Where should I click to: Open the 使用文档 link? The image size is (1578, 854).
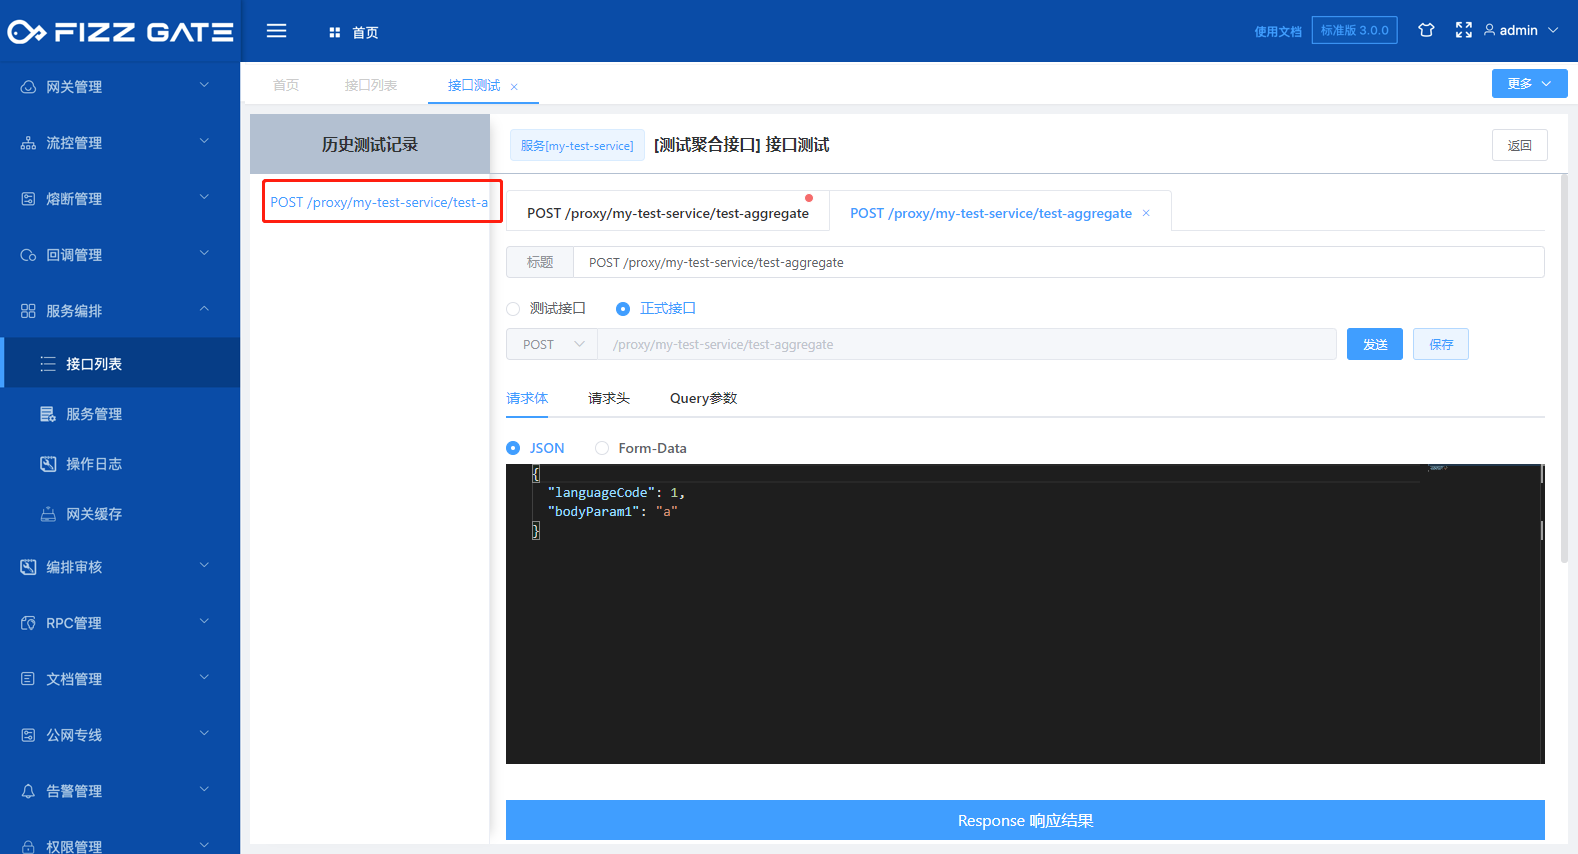pyautogui.click(x=1278, y=31)
